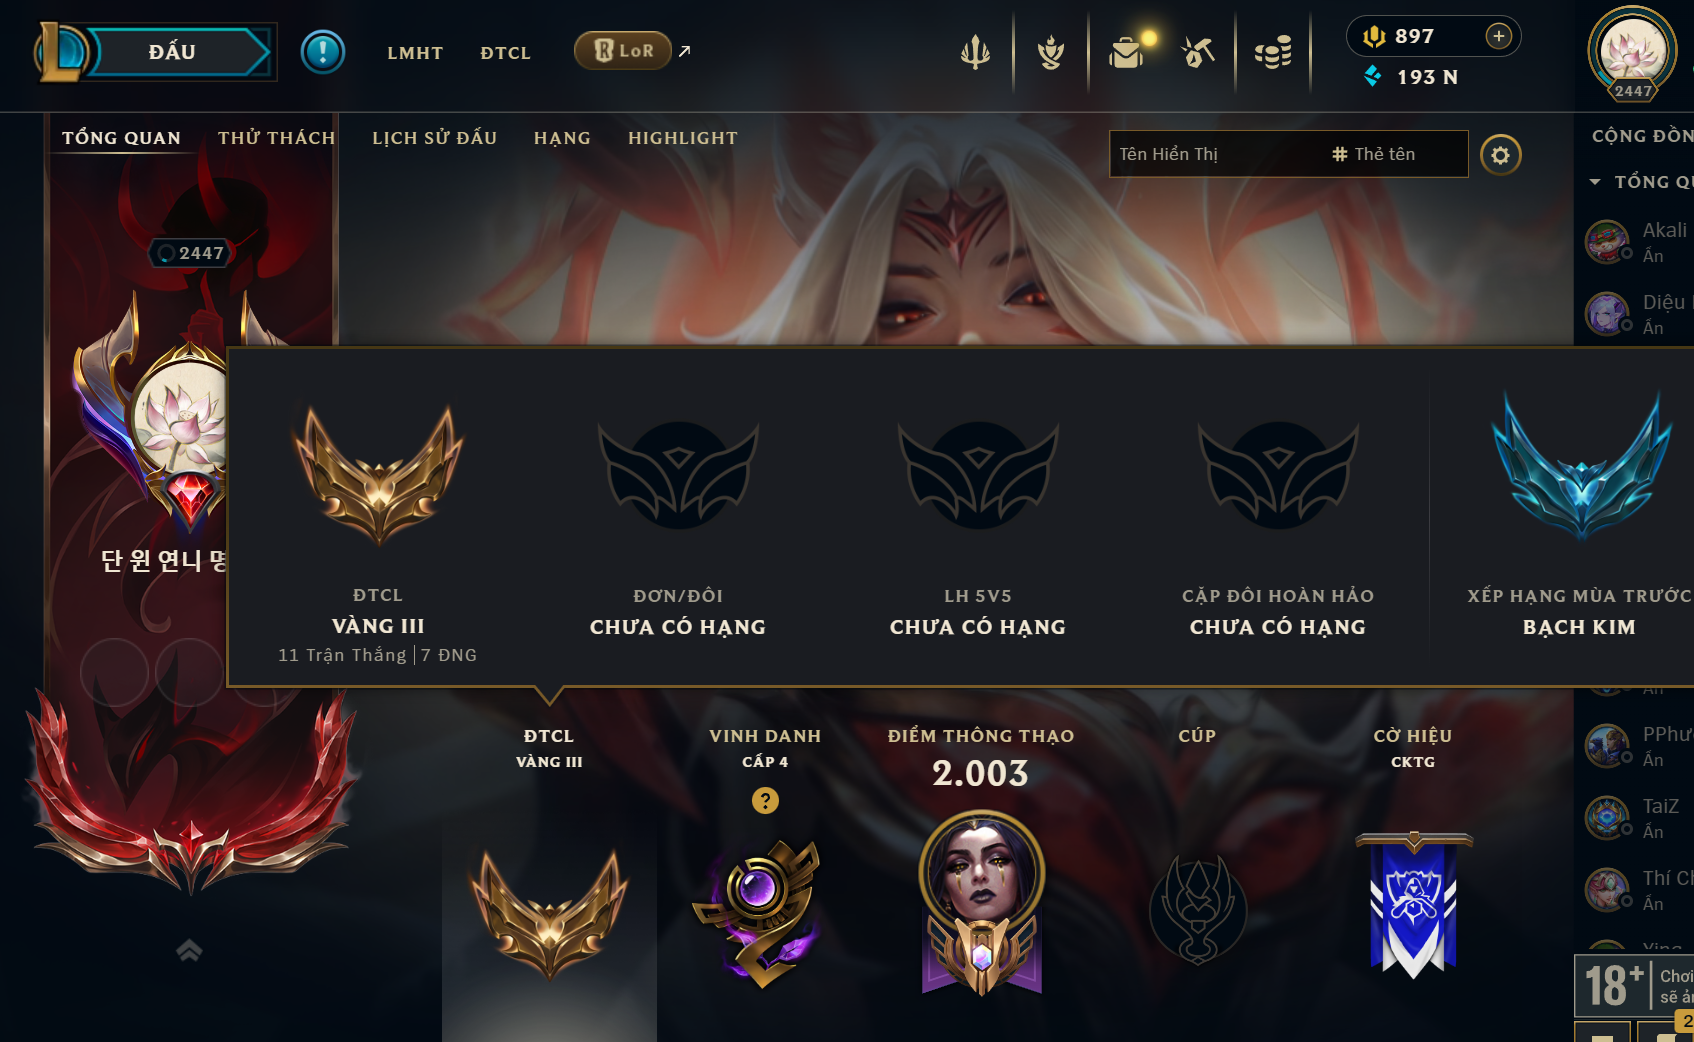The width and height of the screenshot is (1694, 1042).
Task: Select friend Akali in the list
Action: point(1639,242)
